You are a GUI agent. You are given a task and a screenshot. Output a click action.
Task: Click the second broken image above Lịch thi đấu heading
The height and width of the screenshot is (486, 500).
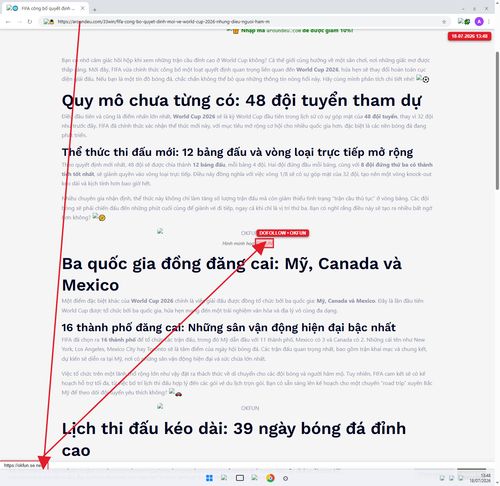click(x=160, y=406)
